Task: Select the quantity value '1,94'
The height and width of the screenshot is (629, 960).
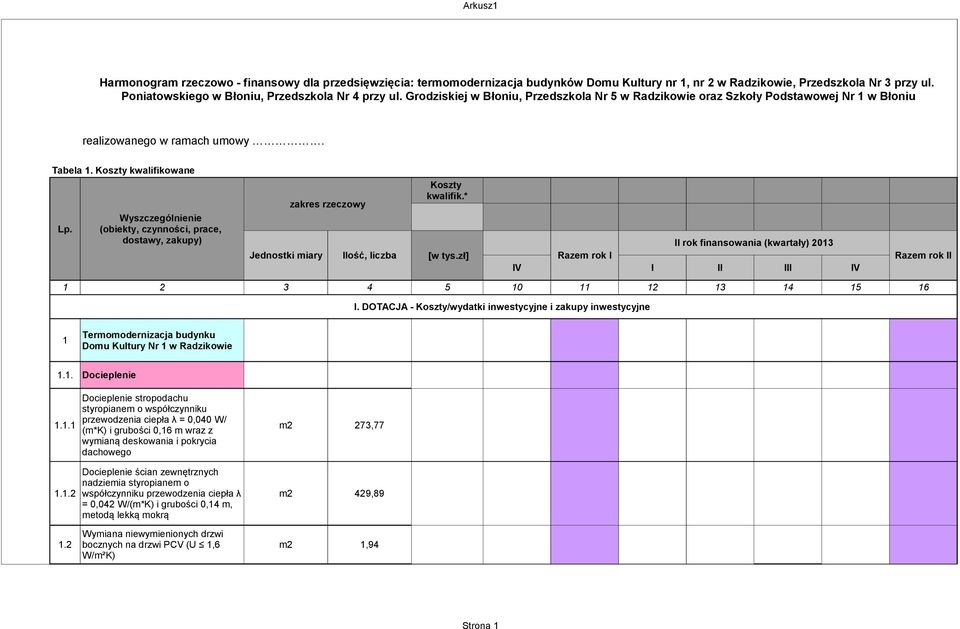Action: coord(369,544)
